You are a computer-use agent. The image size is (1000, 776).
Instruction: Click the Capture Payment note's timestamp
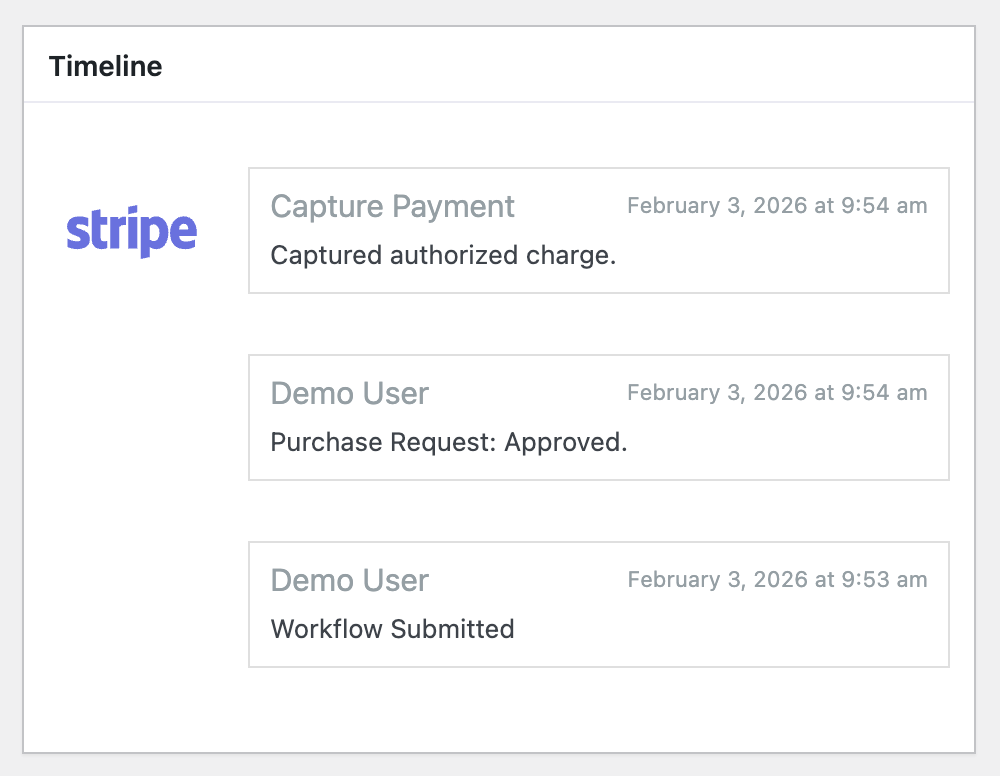pos(777,206)
